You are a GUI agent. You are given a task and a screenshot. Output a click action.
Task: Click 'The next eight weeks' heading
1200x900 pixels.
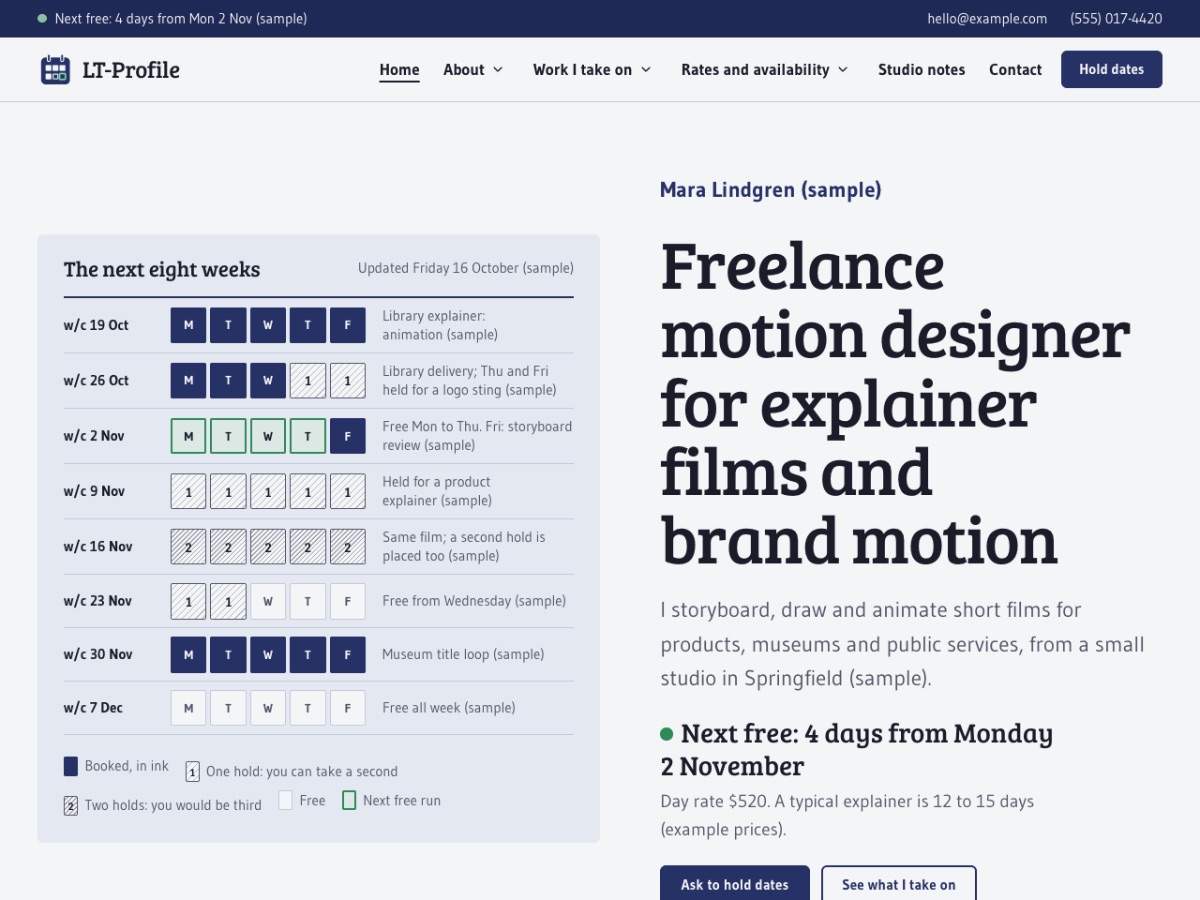(162, 269)
